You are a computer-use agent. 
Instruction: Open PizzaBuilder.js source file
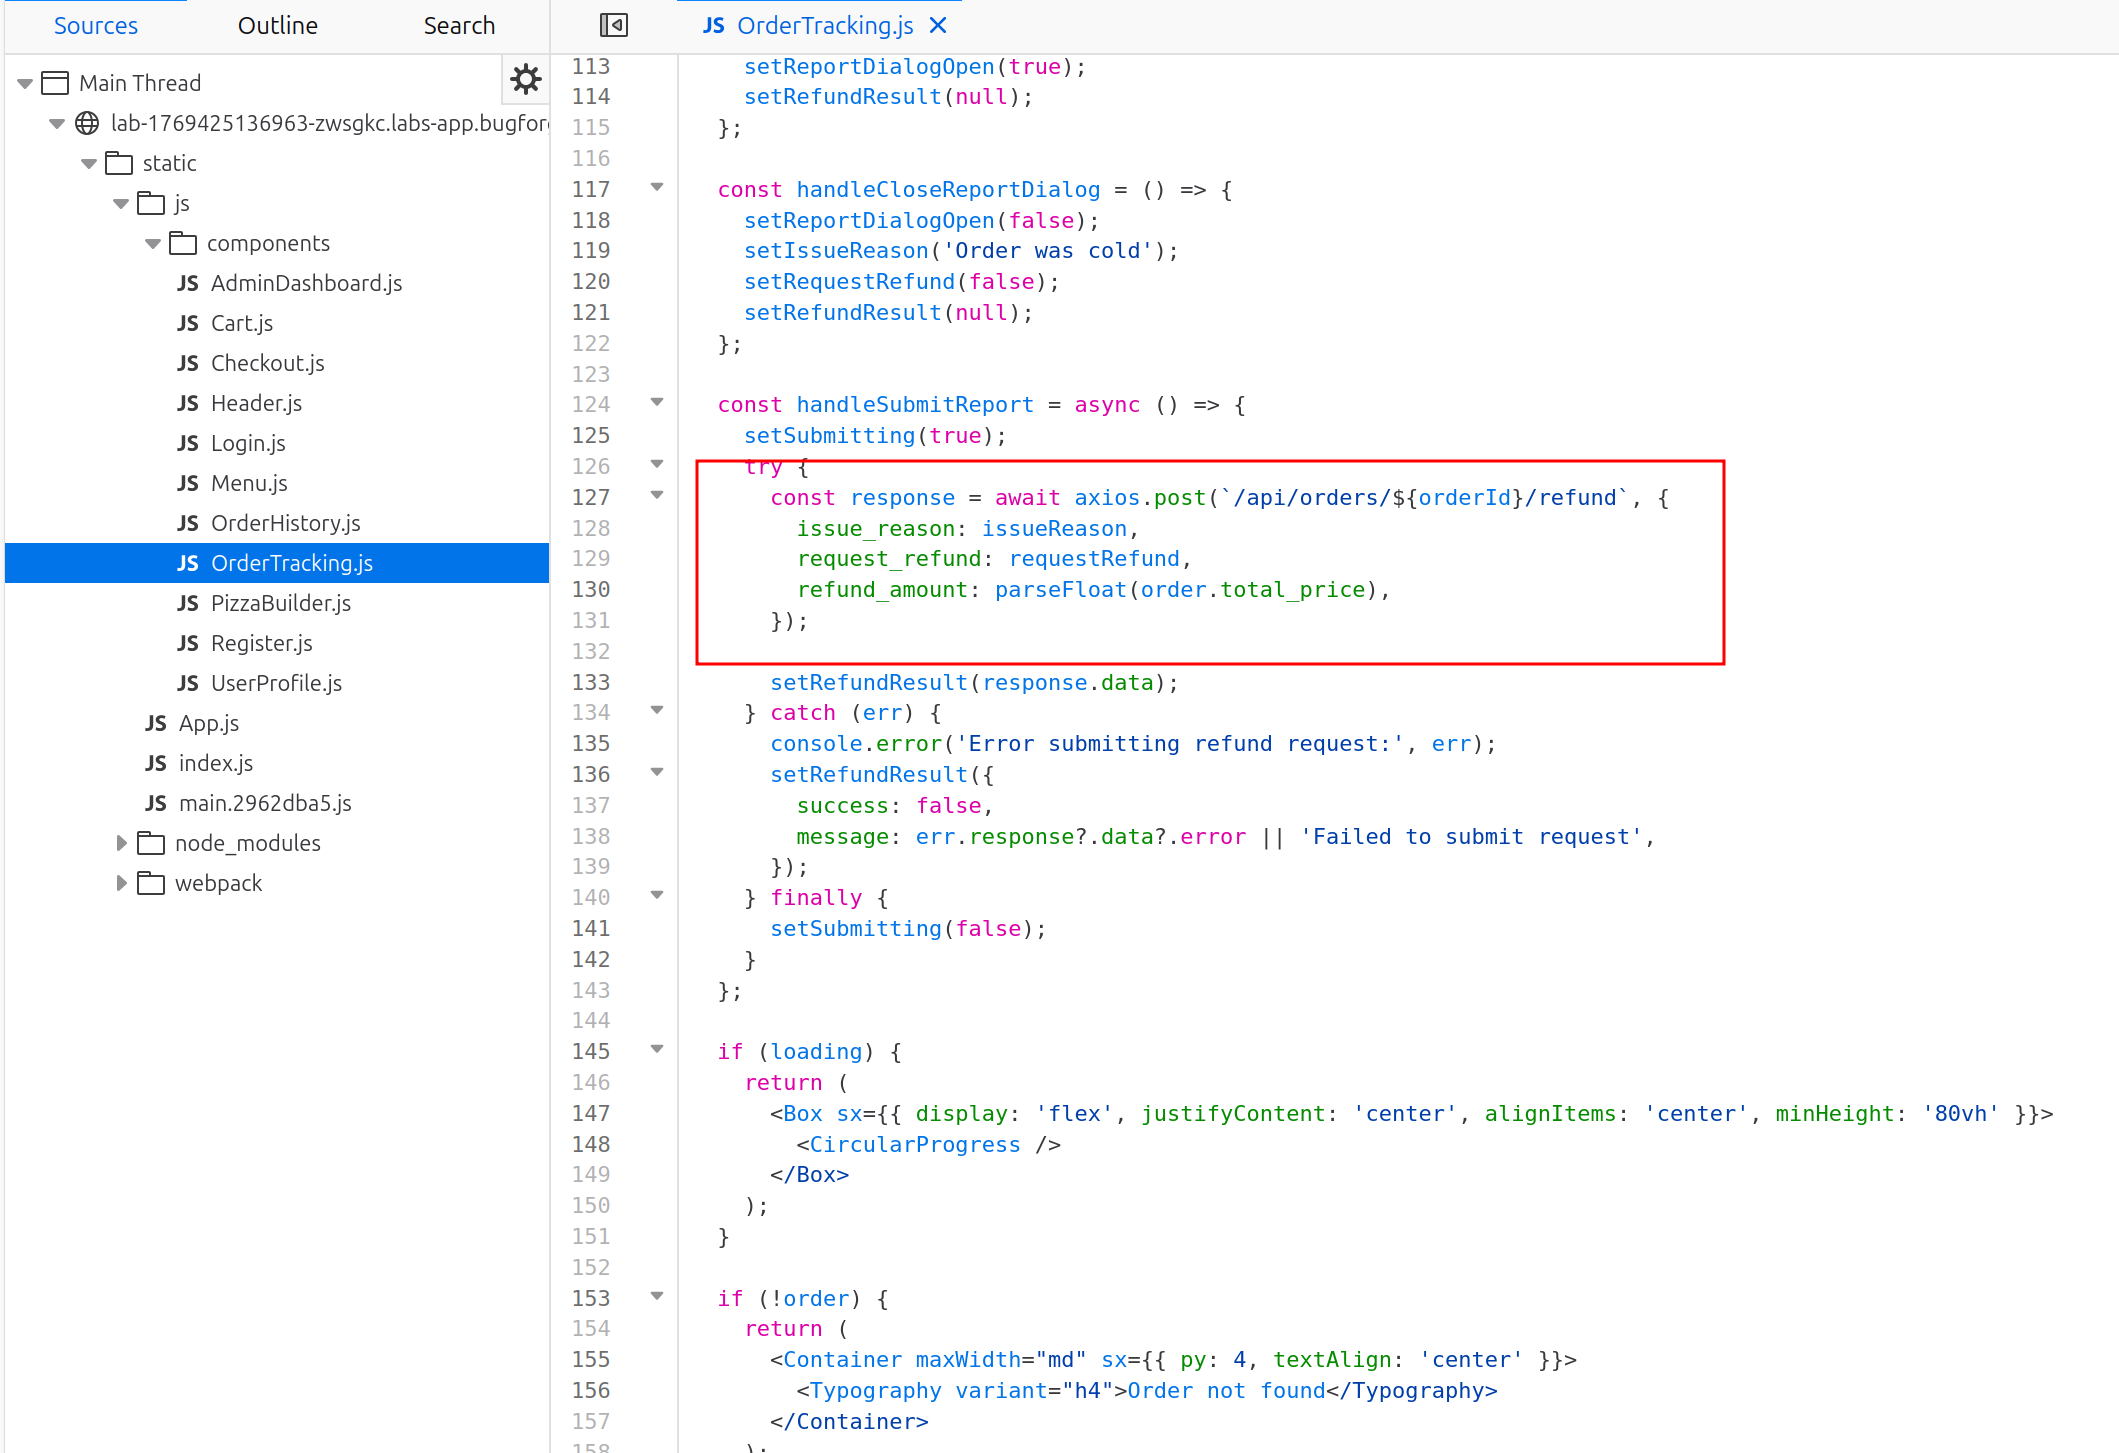(x=280, y=603)
